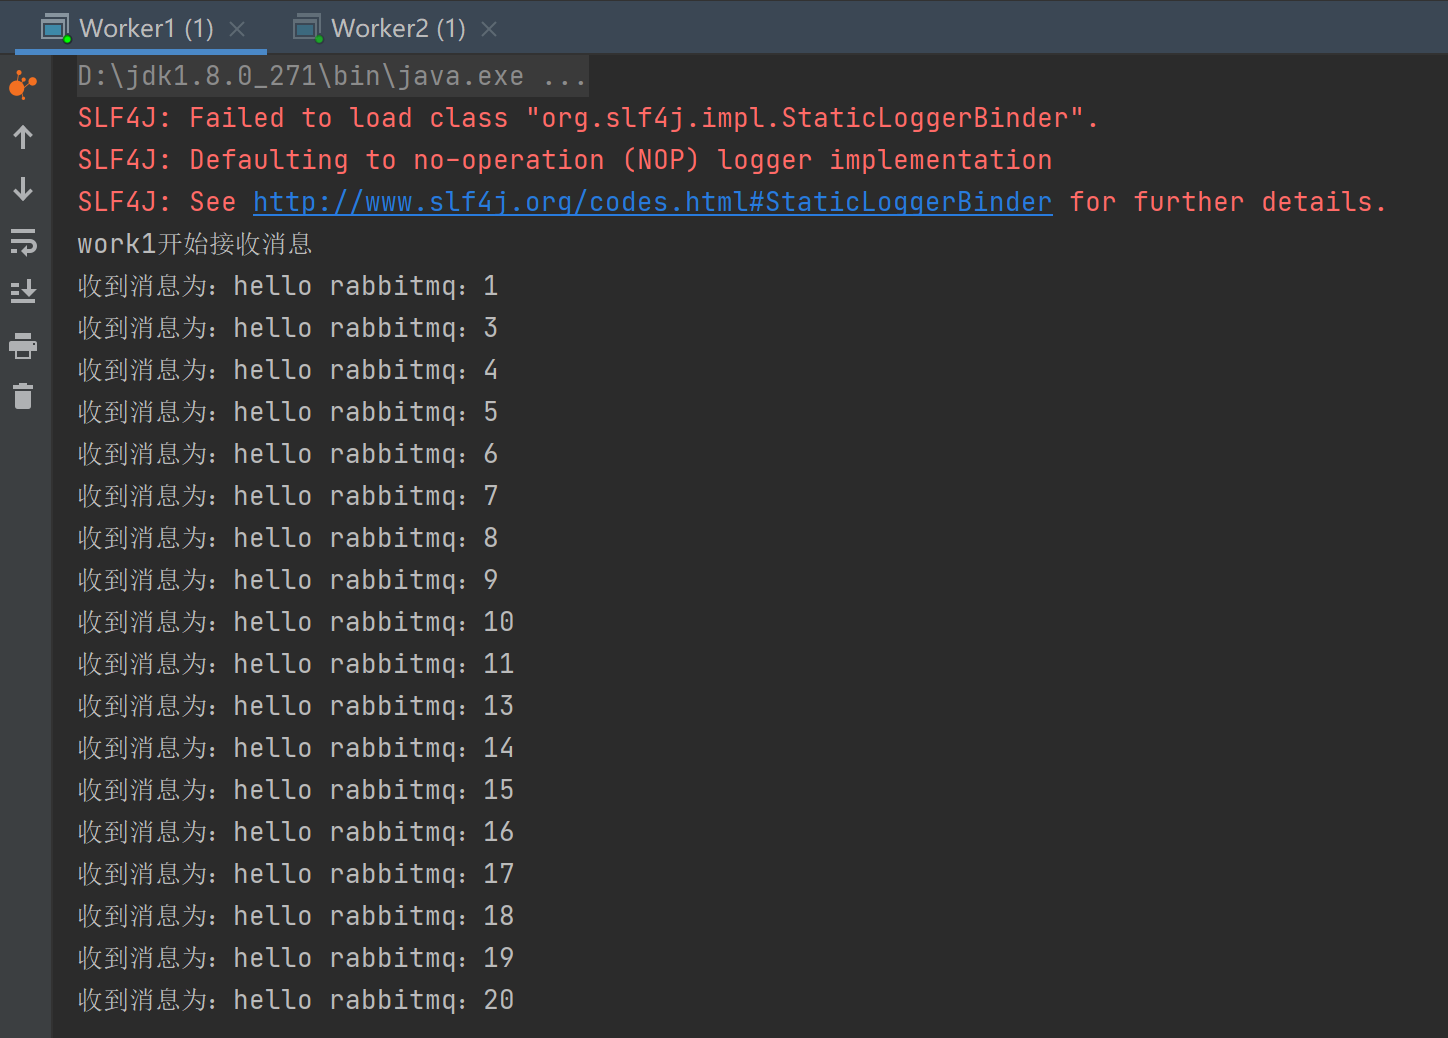The height and width of the screenshot is (1038, 1448).
Task: Open the slf4j.org StaticLoggerBinder link
Action: tap(652, 202)
